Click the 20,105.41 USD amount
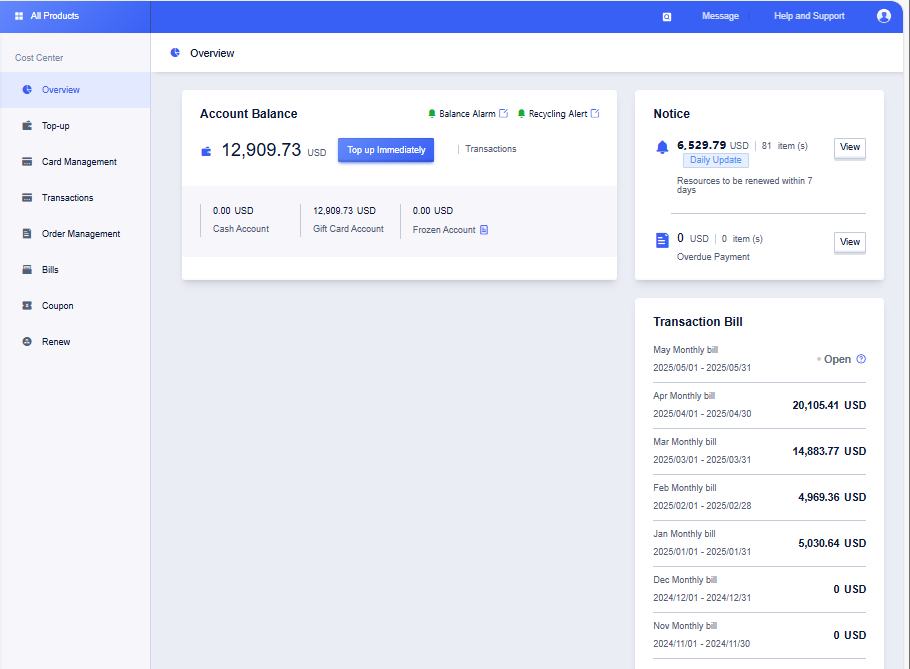910x669 pixels. coord(829,406)
